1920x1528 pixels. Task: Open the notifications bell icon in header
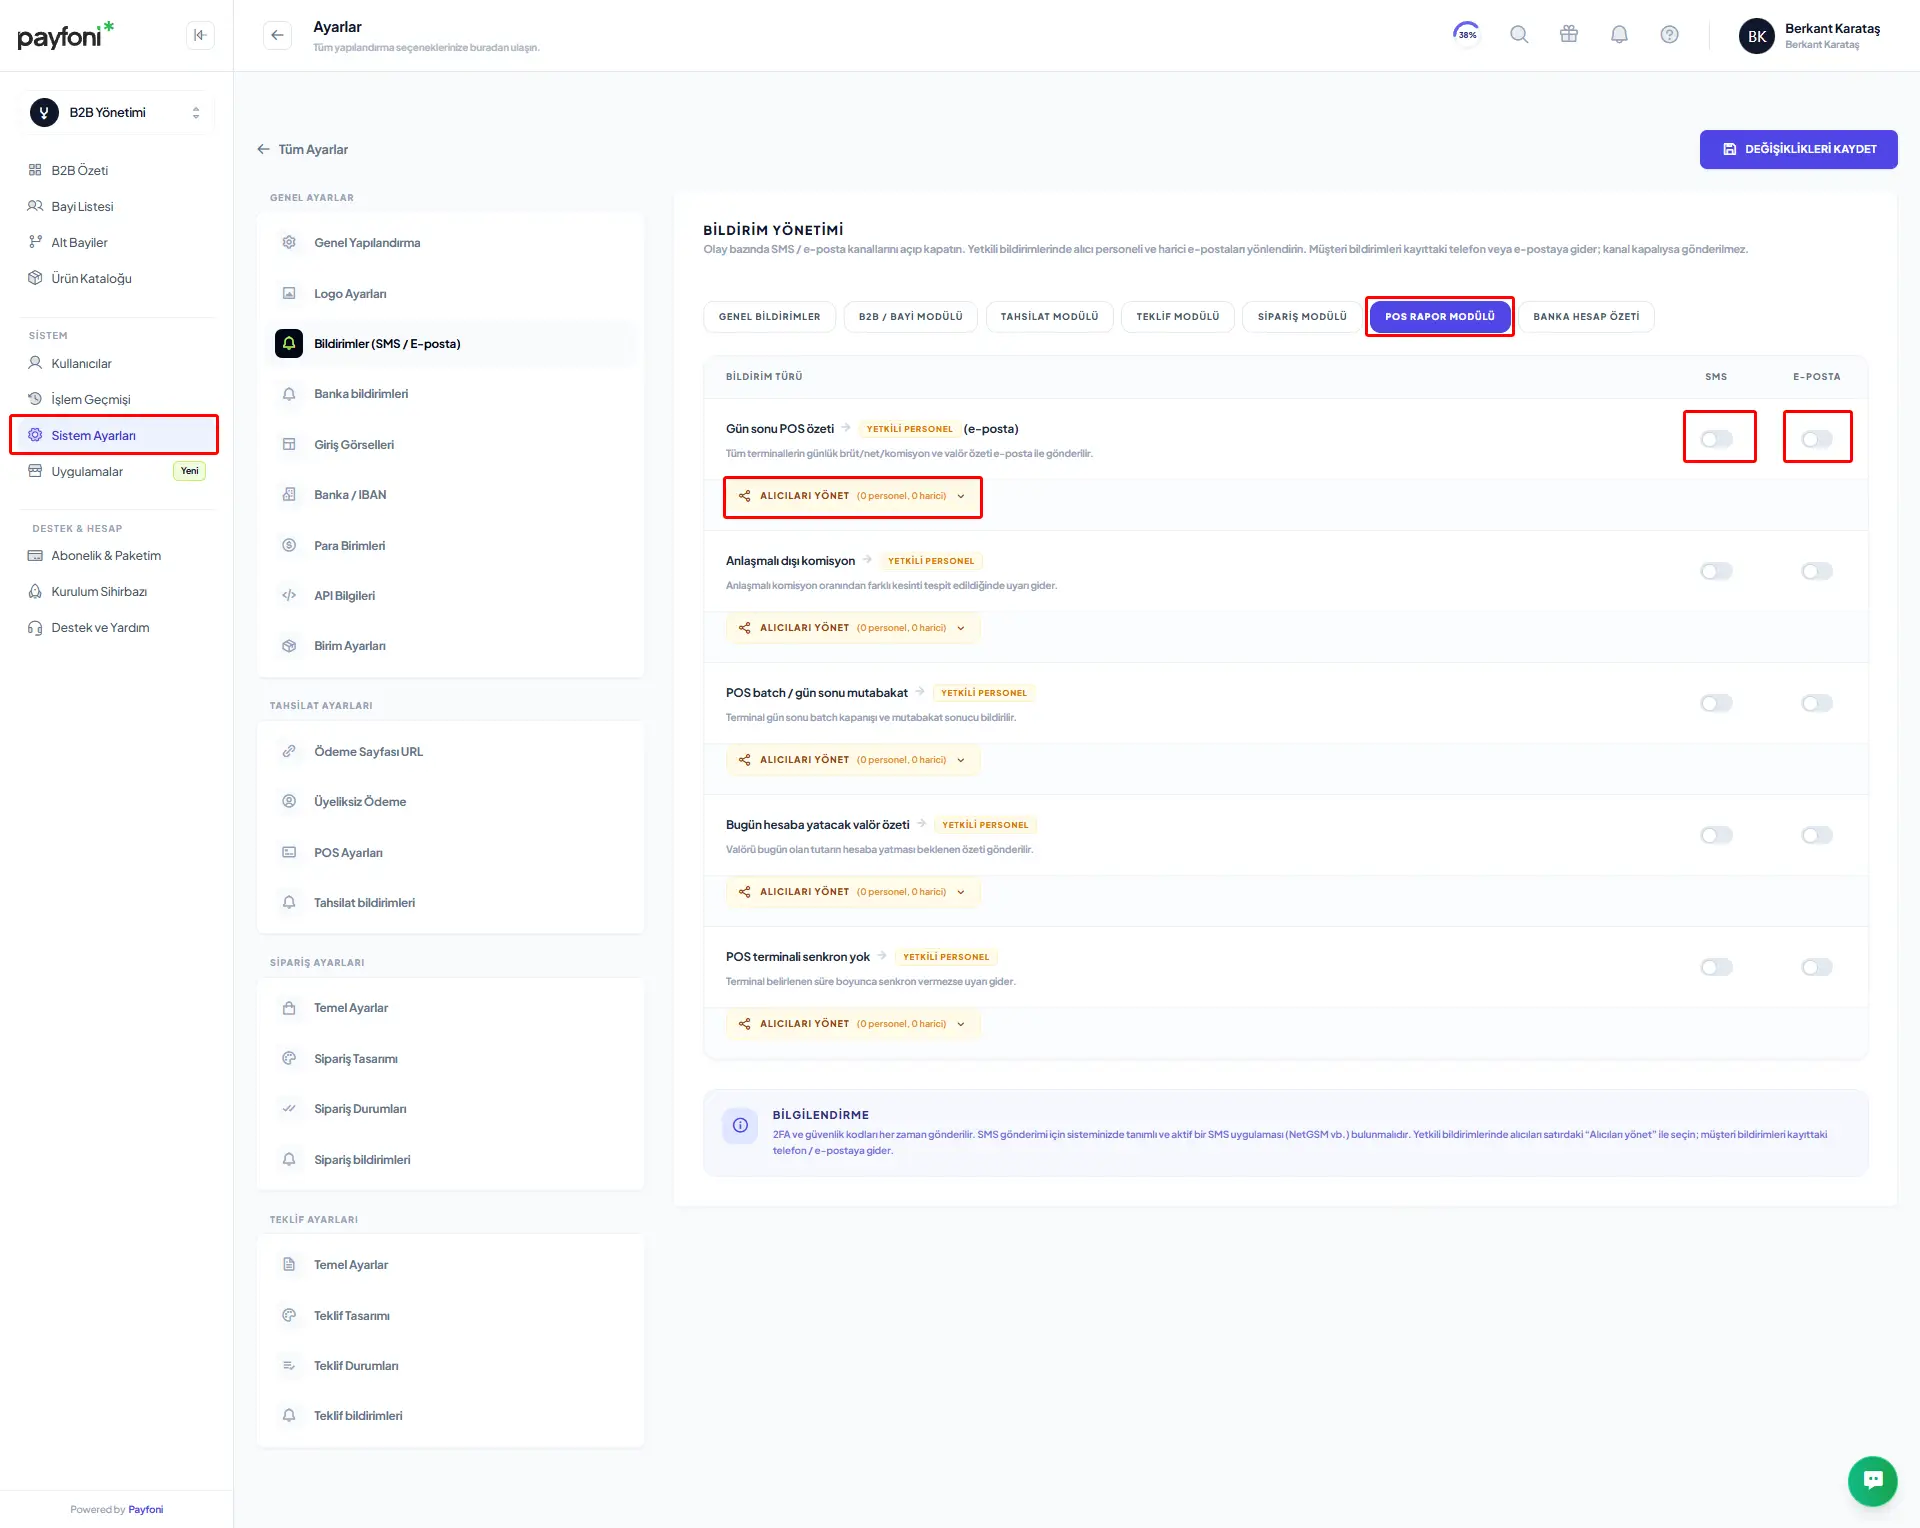[1619, 35]
